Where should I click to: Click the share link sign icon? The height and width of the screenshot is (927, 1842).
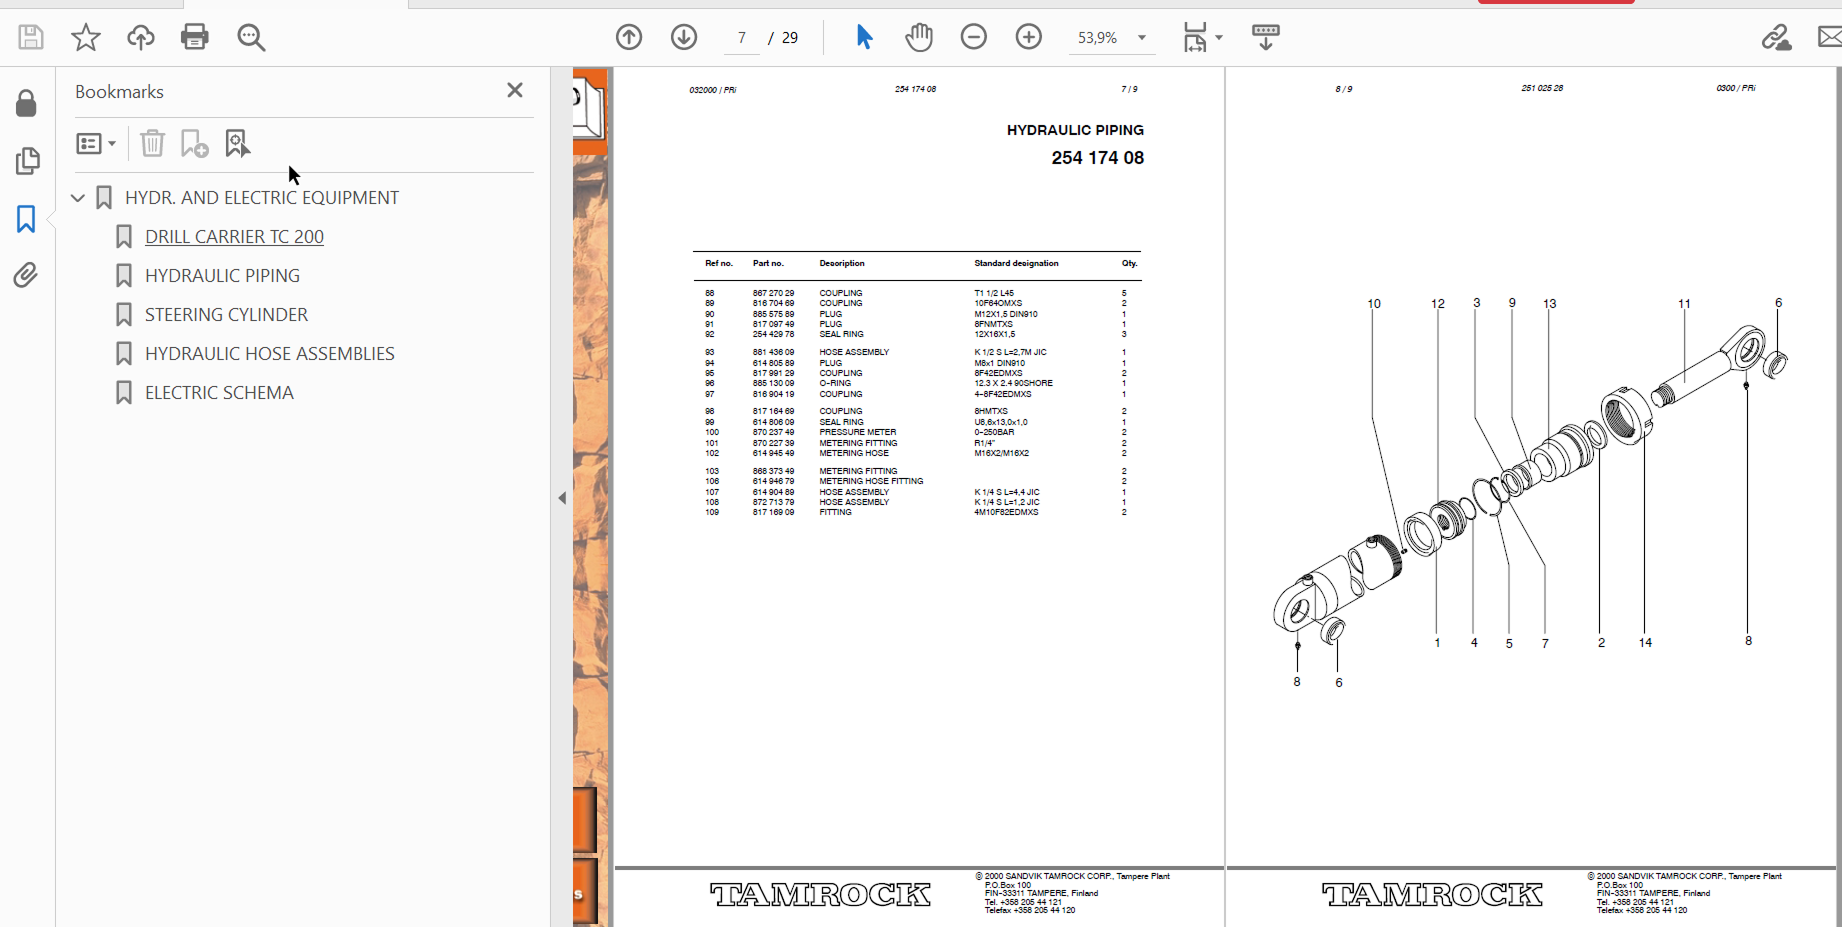click(1776, 38)
